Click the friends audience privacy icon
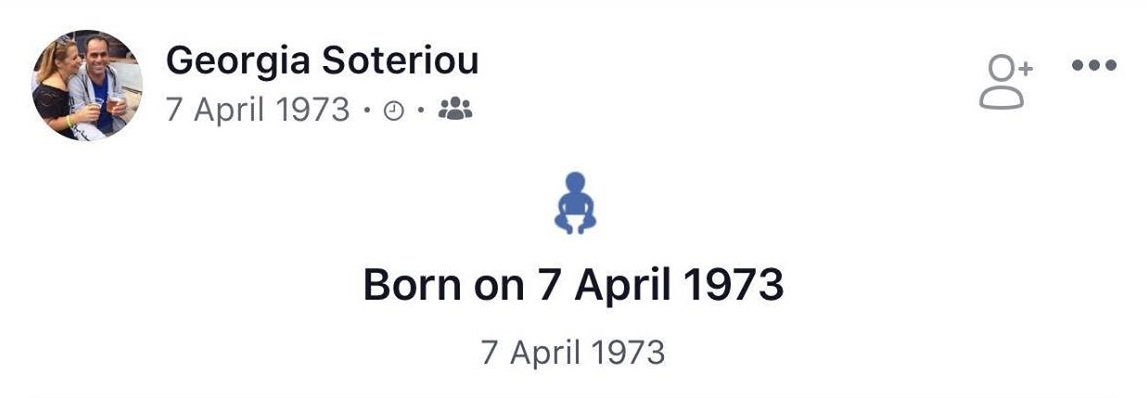Screen dimensions: 1147x398 455,109
